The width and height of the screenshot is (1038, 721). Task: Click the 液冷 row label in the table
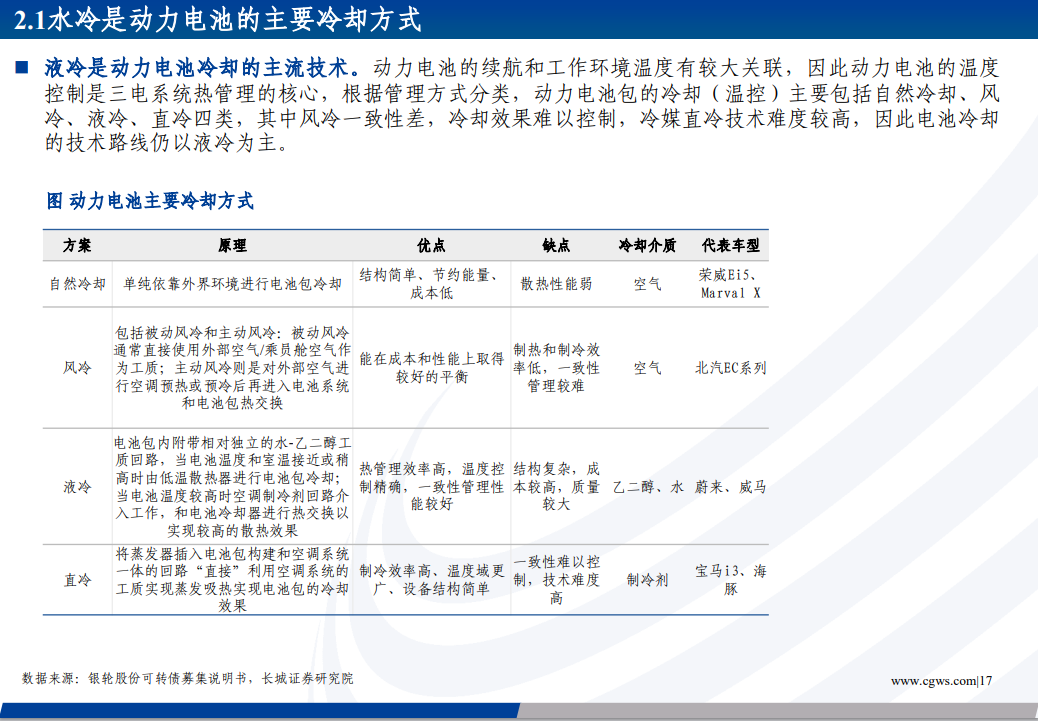click(x=77, y=487)
